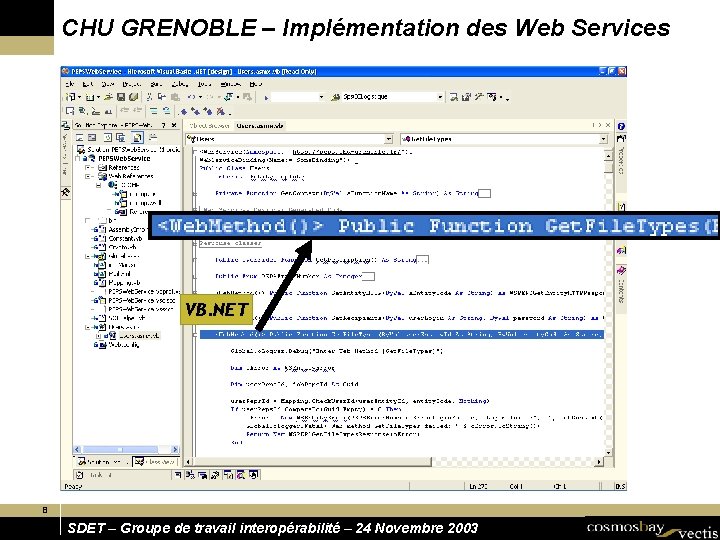Click the Decrease Indent icon

pyautogui.click(x=124, y=111)
